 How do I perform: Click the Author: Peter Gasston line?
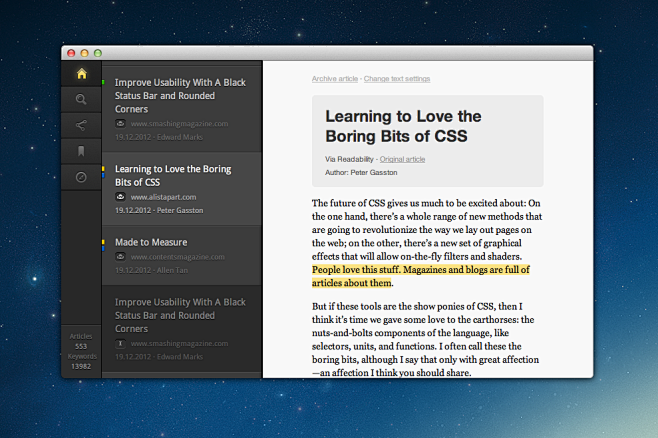click(361, 172)
